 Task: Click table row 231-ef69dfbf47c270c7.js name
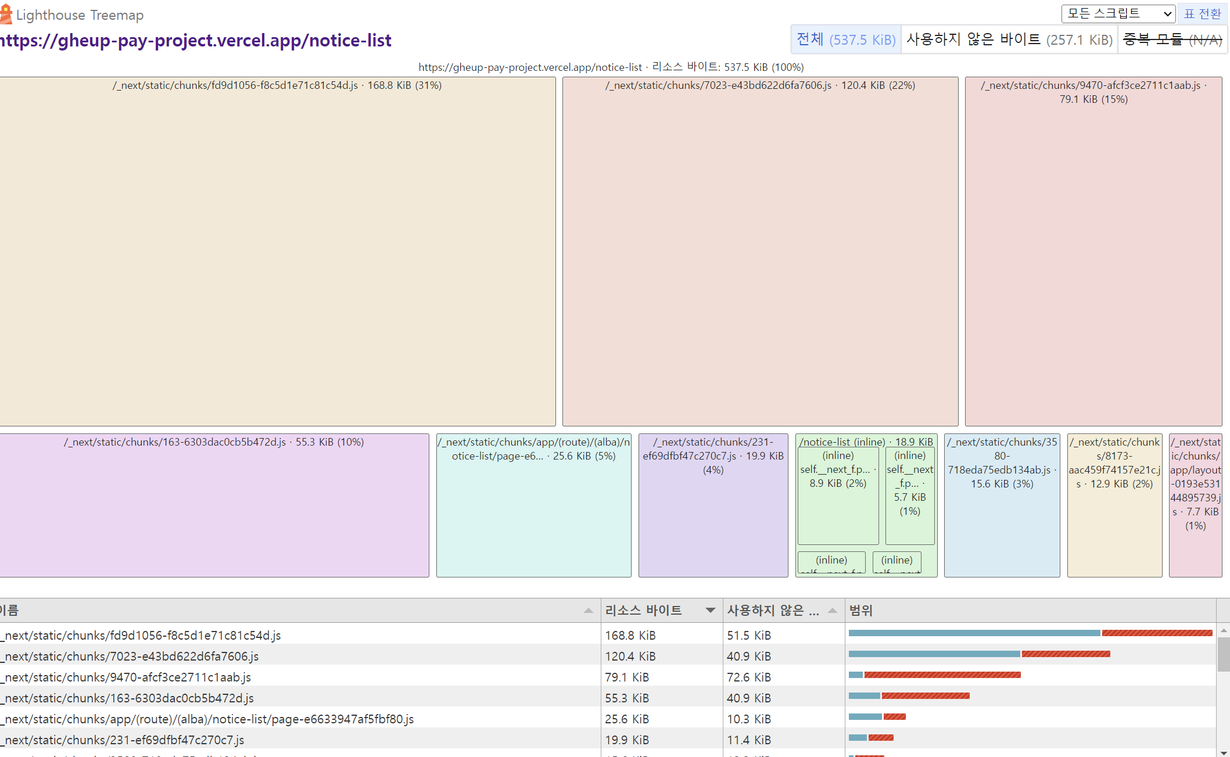[x=122, y=740]
